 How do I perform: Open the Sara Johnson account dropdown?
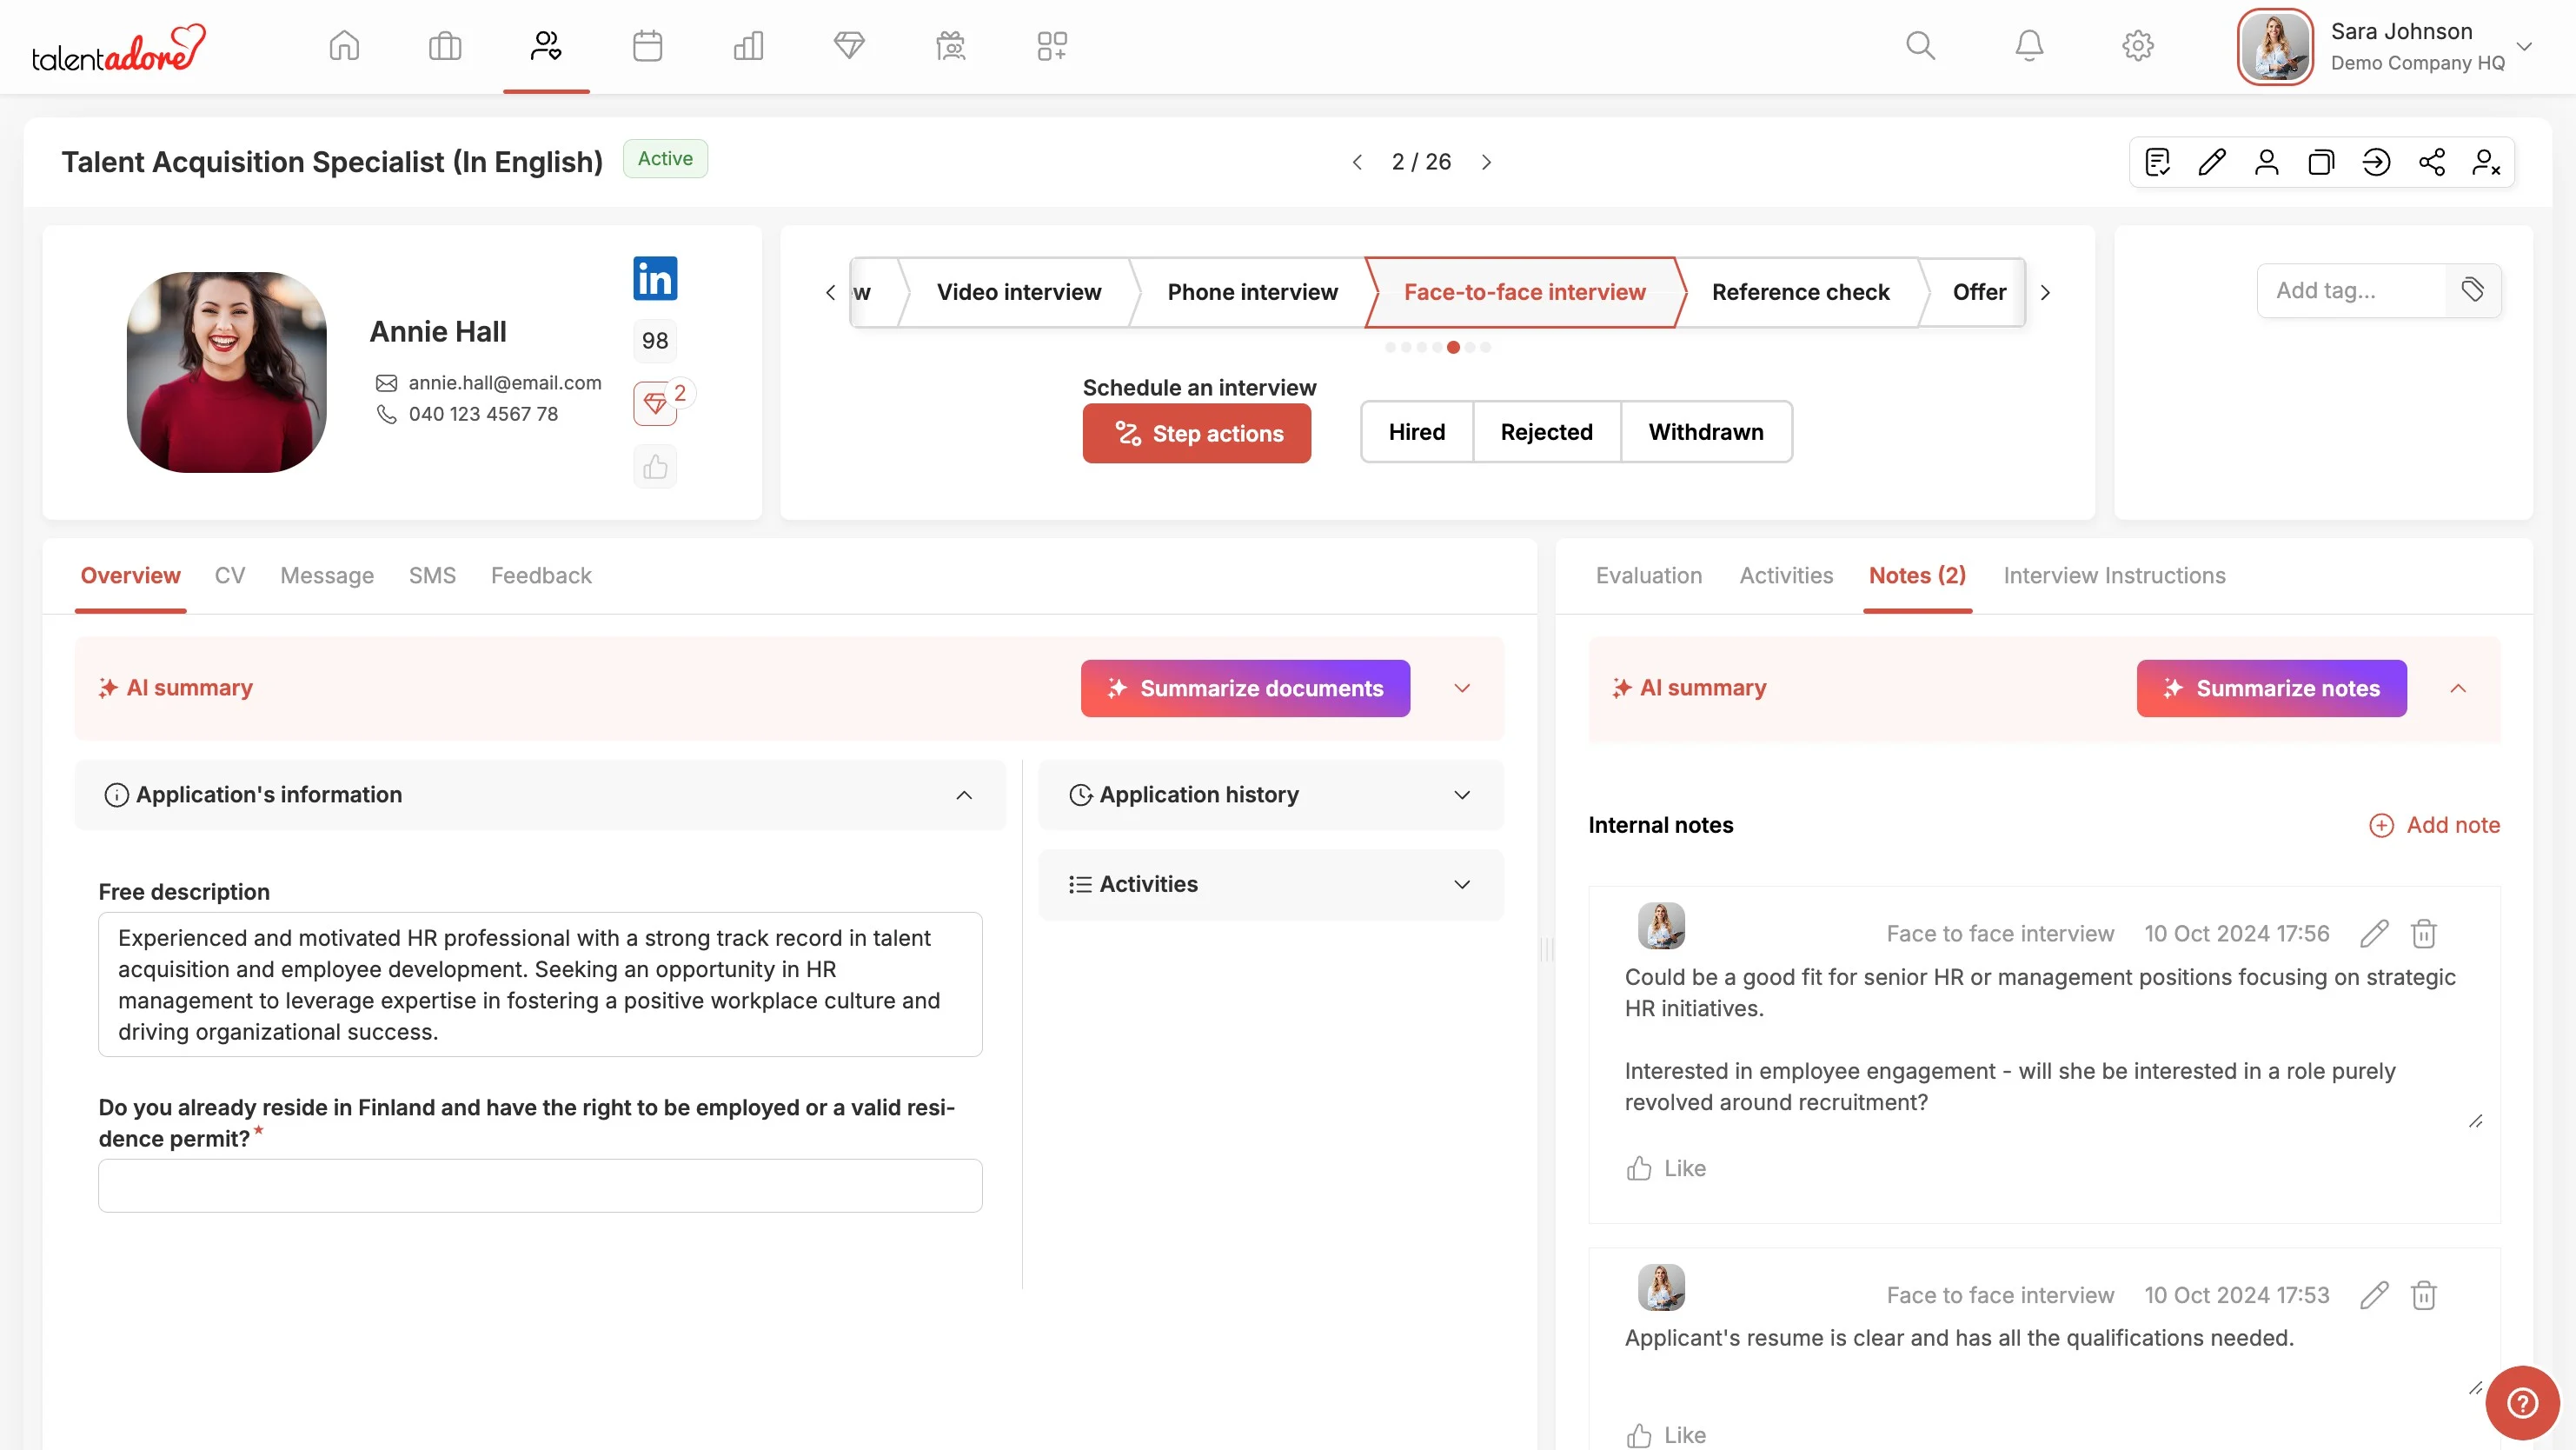point(2523,46)
